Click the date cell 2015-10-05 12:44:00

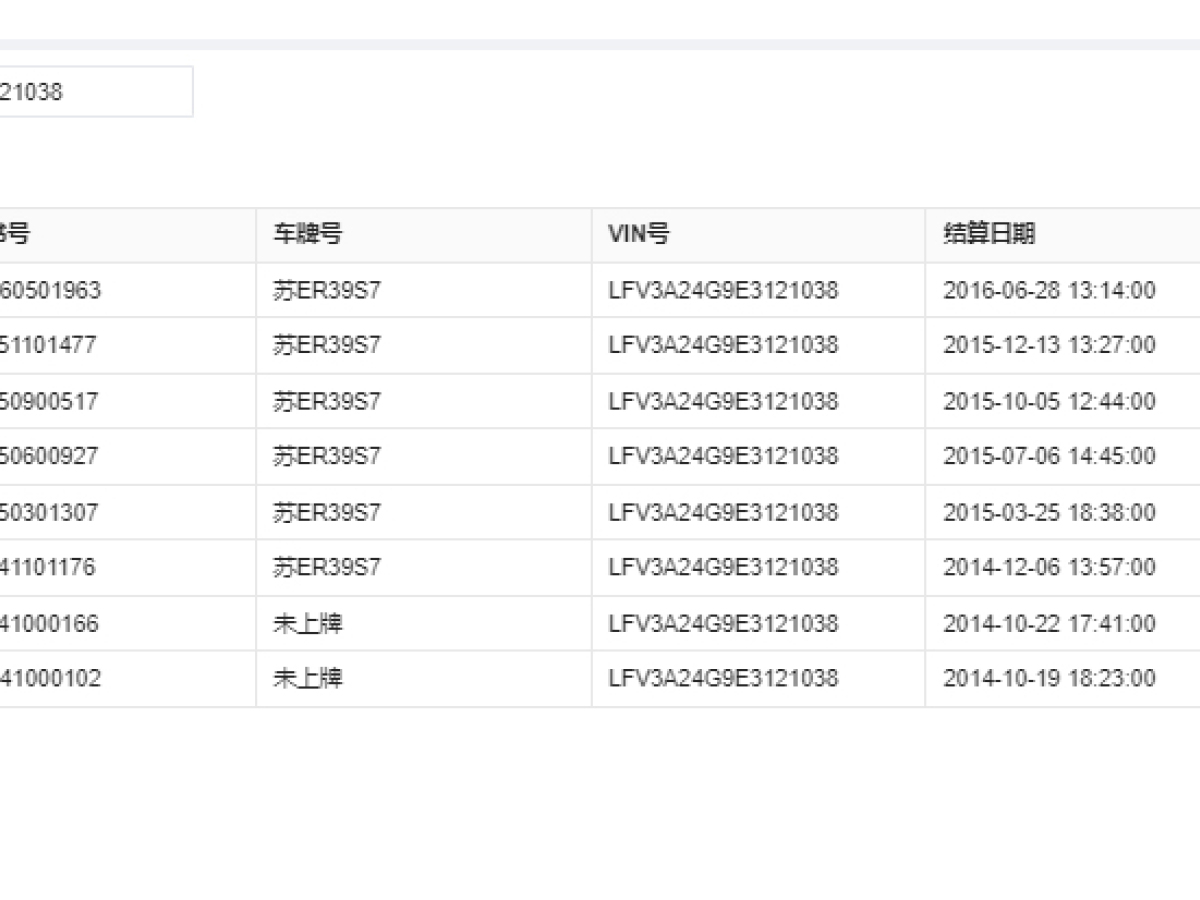1049,401
